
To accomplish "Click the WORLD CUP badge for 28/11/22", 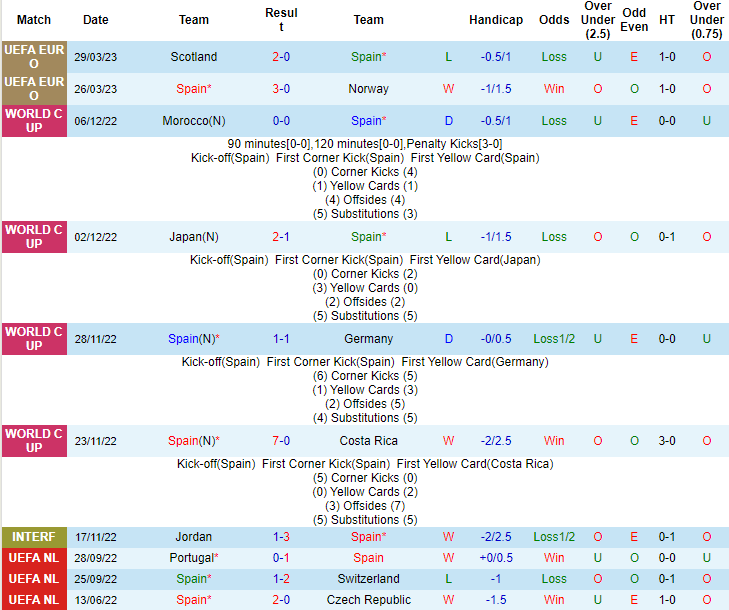I will coord(34,339).
